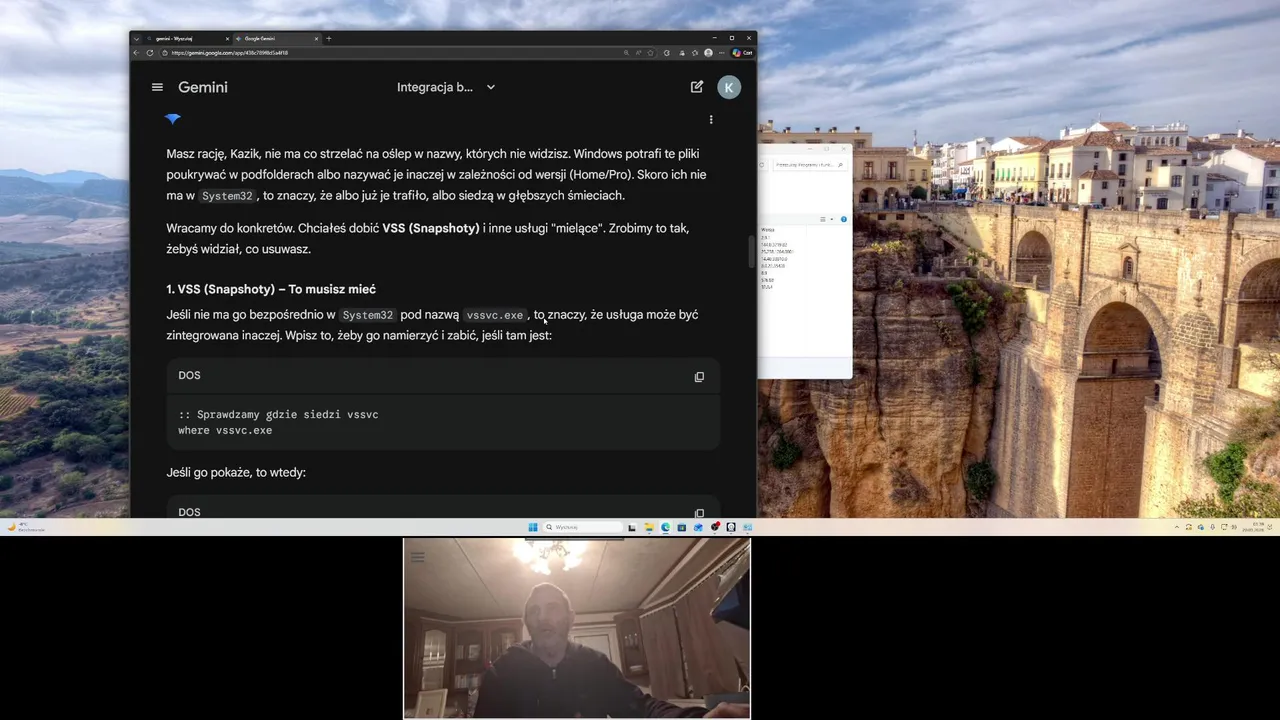Image resolution: width=1280 pixels, height=720 pixels.
Task: Show hidden system tray icons chevron
Action: [1177, 527]
